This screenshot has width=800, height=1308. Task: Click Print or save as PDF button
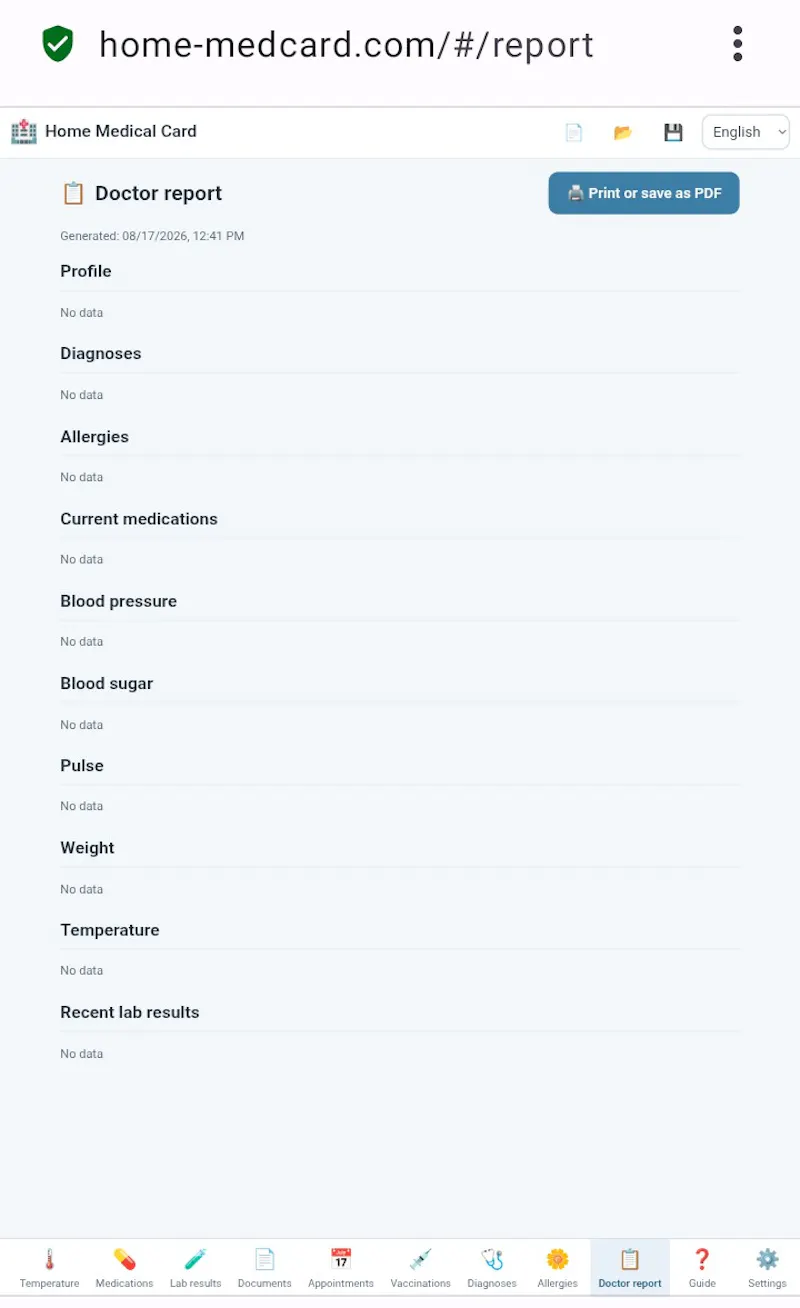pyautogui.click(x=644, y=193)
